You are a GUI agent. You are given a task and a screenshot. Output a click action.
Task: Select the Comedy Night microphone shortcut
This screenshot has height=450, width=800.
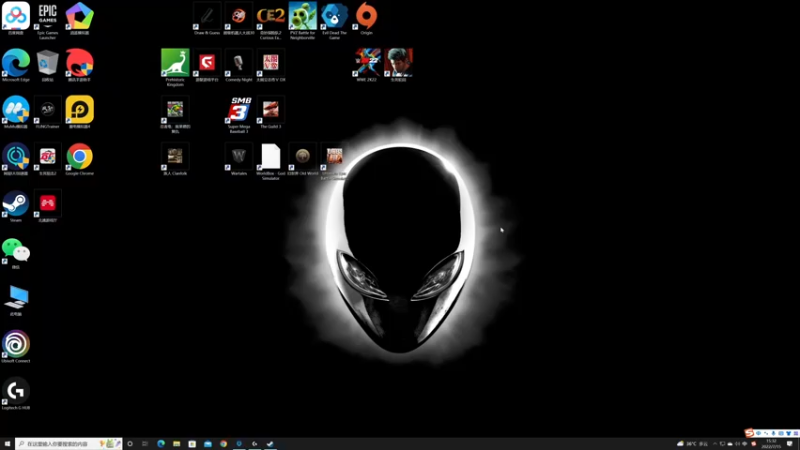(x=239, y=65)
